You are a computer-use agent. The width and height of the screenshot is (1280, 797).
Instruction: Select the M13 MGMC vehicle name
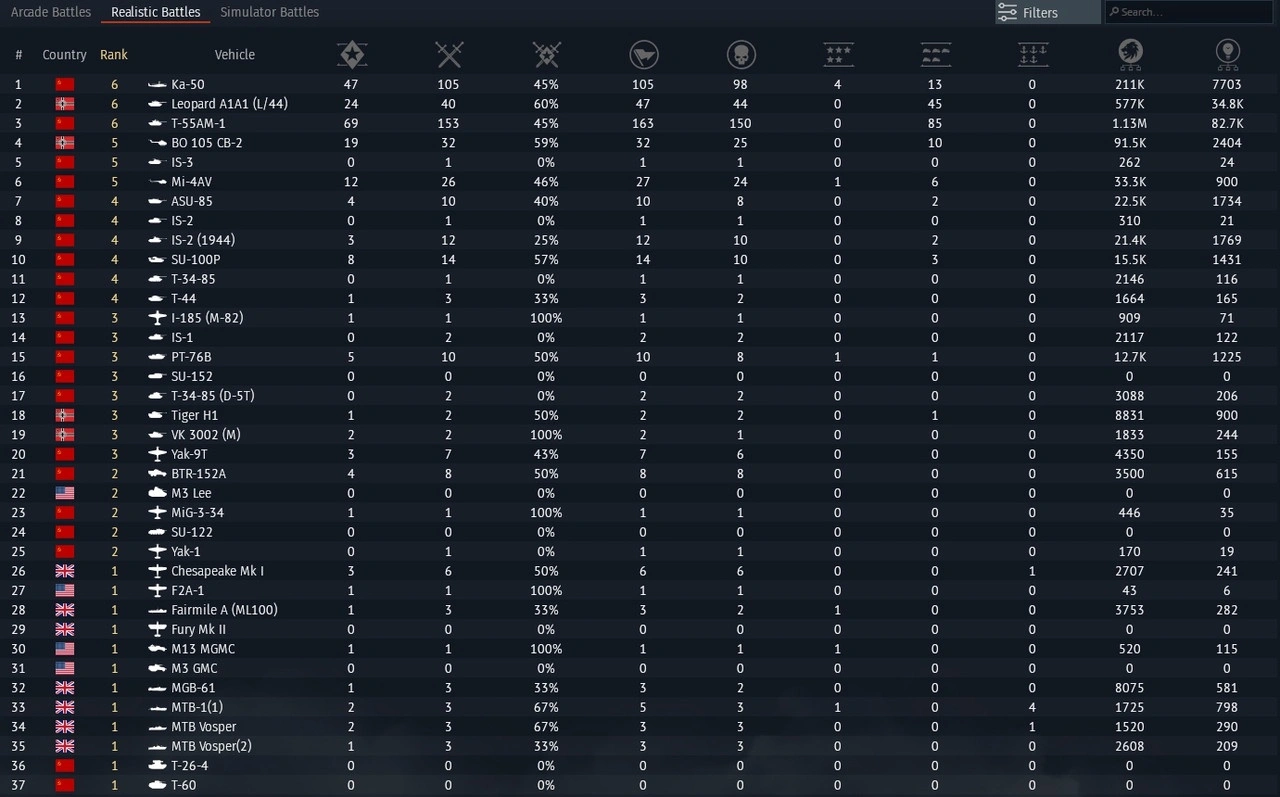tap(203, 649)
